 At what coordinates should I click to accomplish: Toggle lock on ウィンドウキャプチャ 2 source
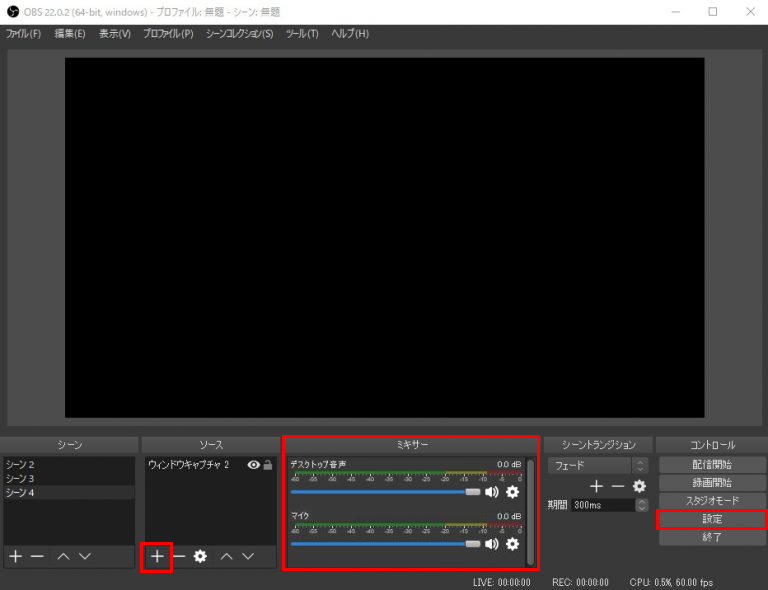(x=268, y=465)
